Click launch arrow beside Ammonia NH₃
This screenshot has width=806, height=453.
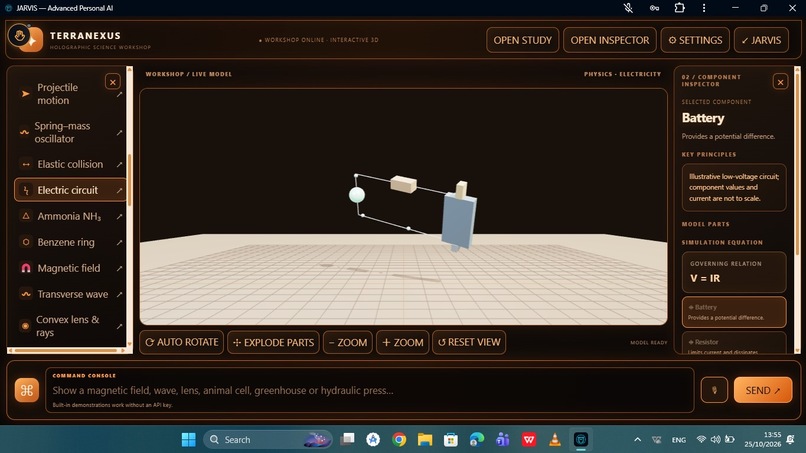tap(119, 216)
